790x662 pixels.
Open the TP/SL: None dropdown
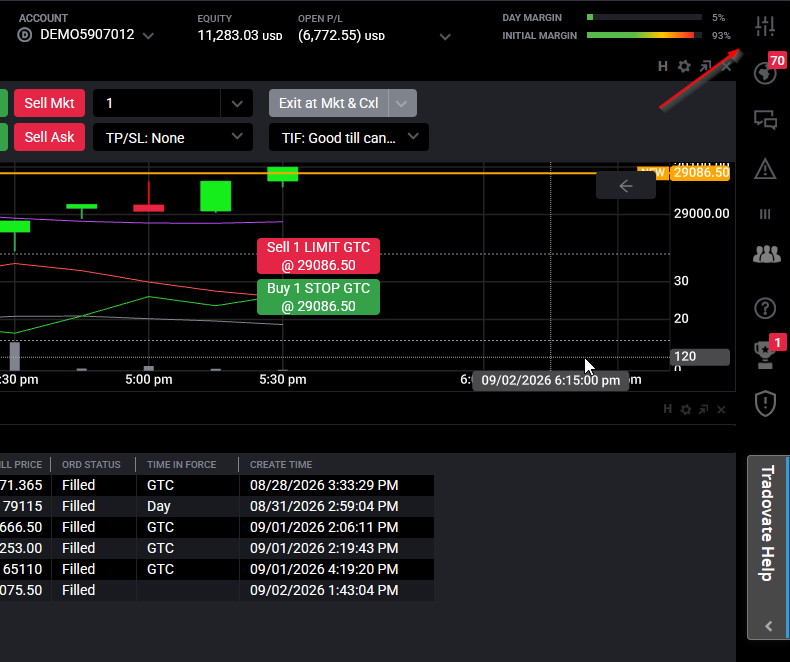(173, 138)
